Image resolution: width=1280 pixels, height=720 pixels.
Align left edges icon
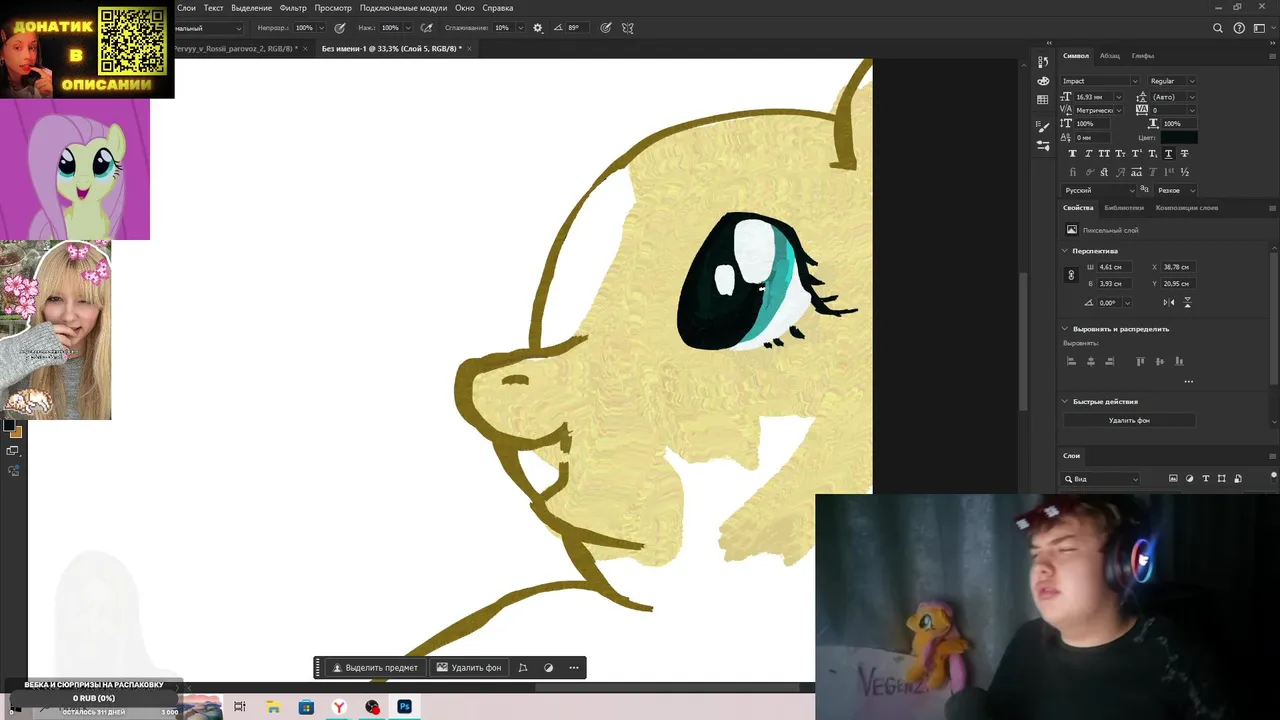point(1071,361)
